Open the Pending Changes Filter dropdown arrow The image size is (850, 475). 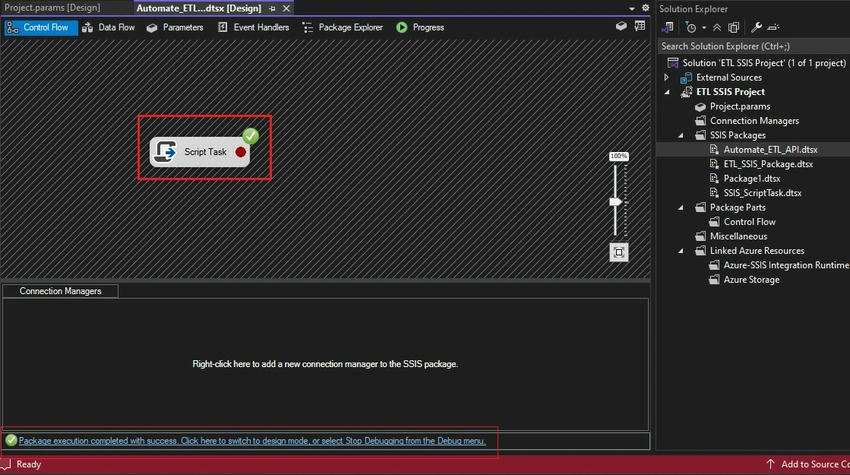pos(704,28)
